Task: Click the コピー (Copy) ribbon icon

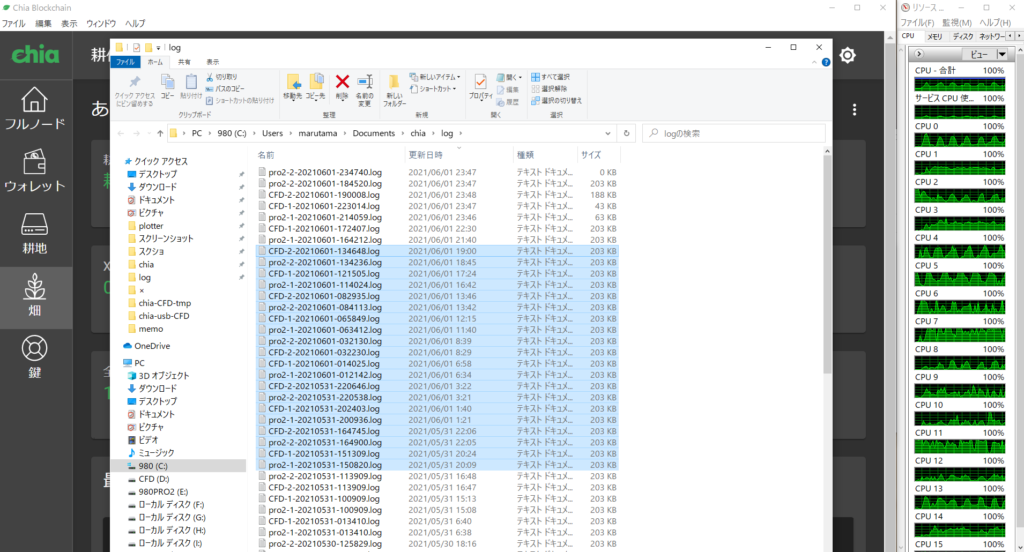Action: click(x=167, y=87)
